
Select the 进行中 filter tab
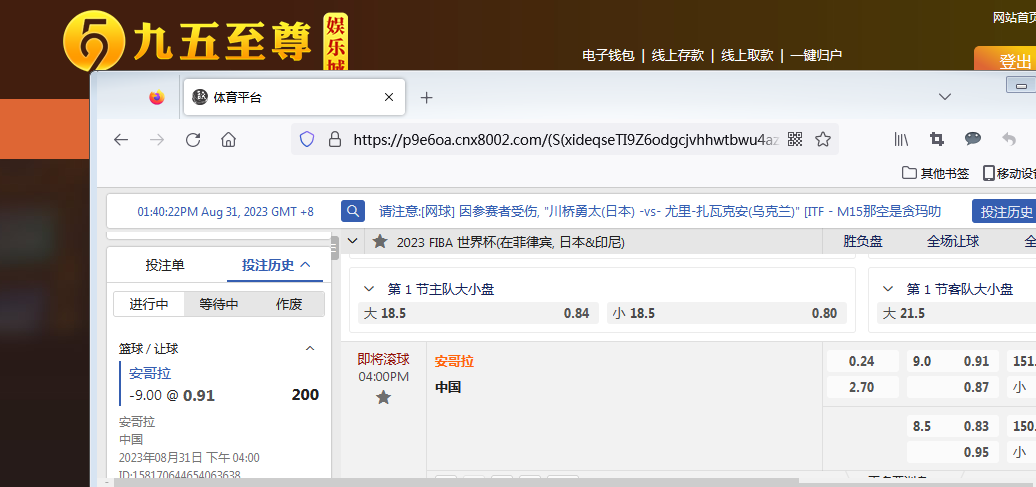(x=149, y=304)
